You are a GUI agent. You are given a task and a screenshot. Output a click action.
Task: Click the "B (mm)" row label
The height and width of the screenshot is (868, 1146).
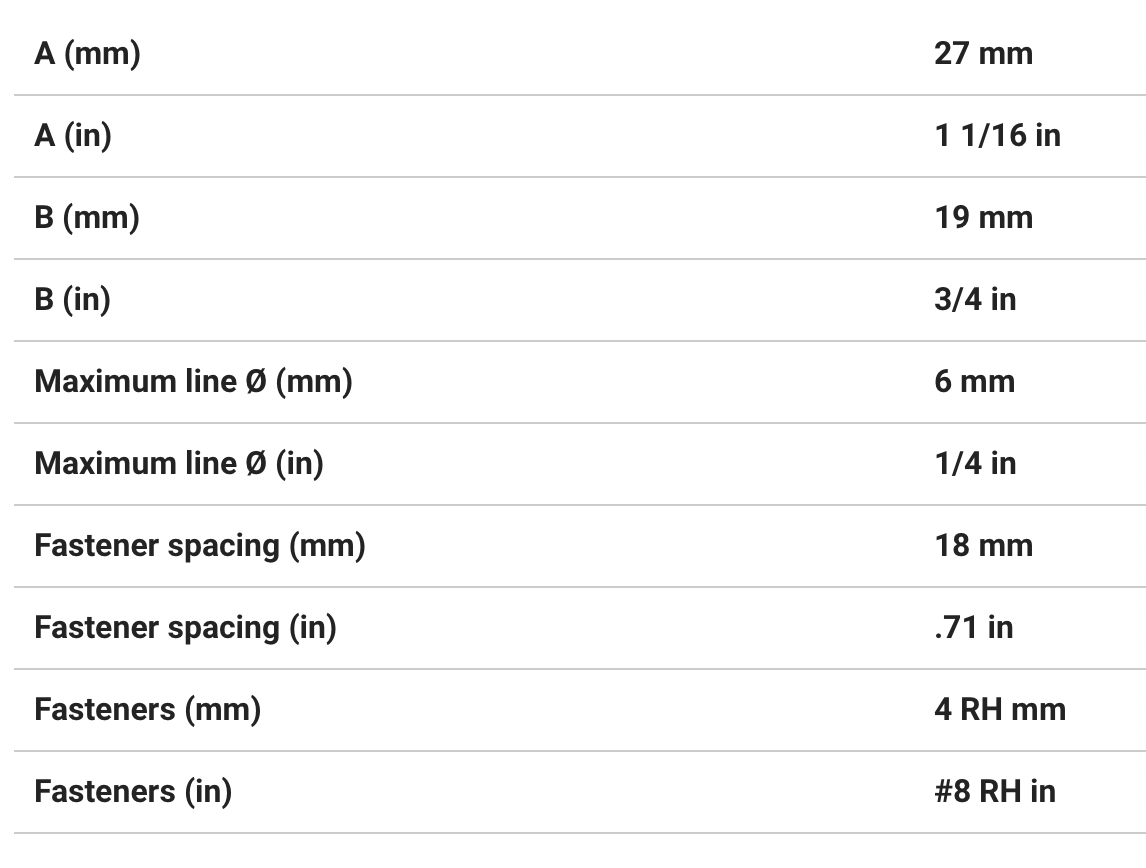(x=87, y=217)
